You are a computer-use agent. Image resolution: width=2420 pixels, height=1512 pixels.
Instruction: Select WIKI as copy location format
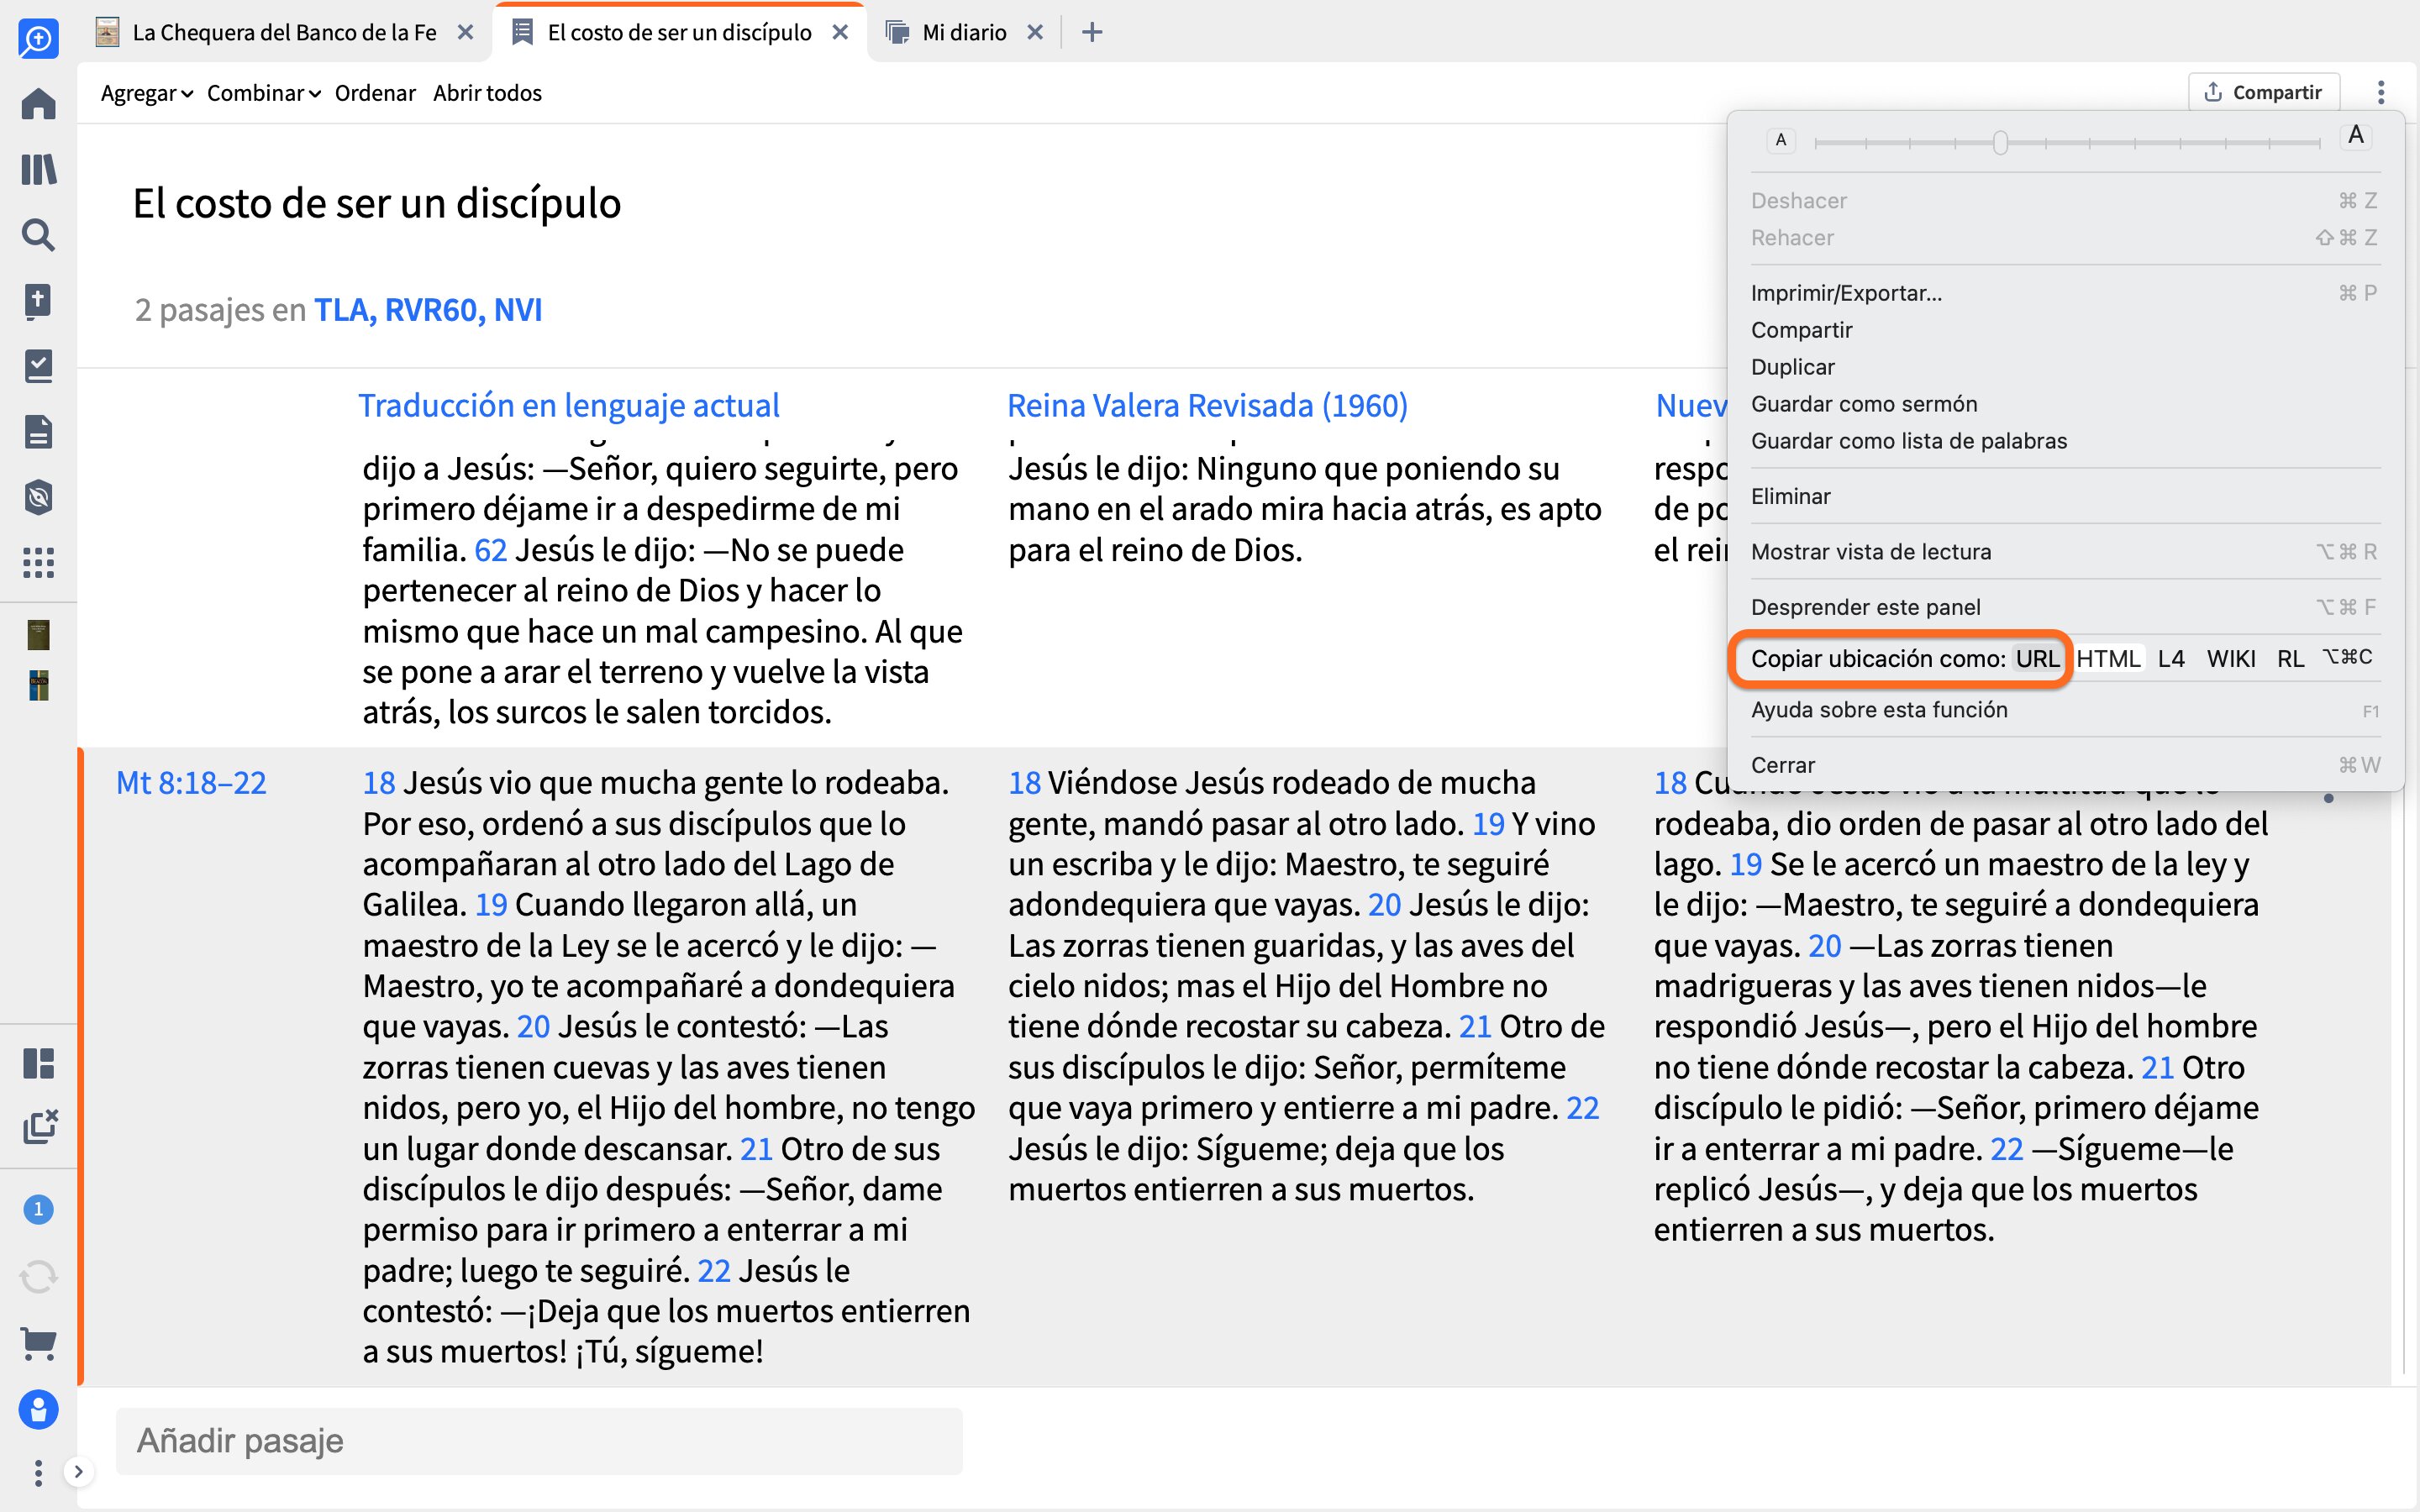[2231, 658]
